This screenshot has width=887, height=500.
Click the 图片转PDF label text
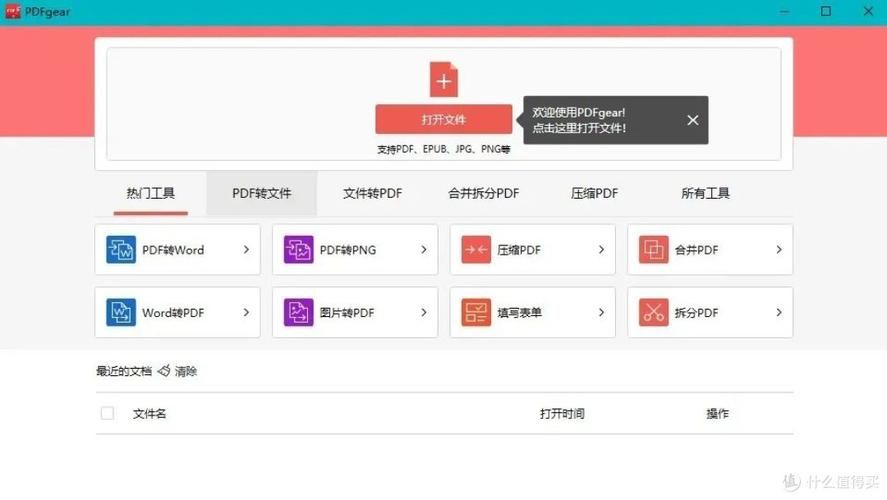point(347,313)
